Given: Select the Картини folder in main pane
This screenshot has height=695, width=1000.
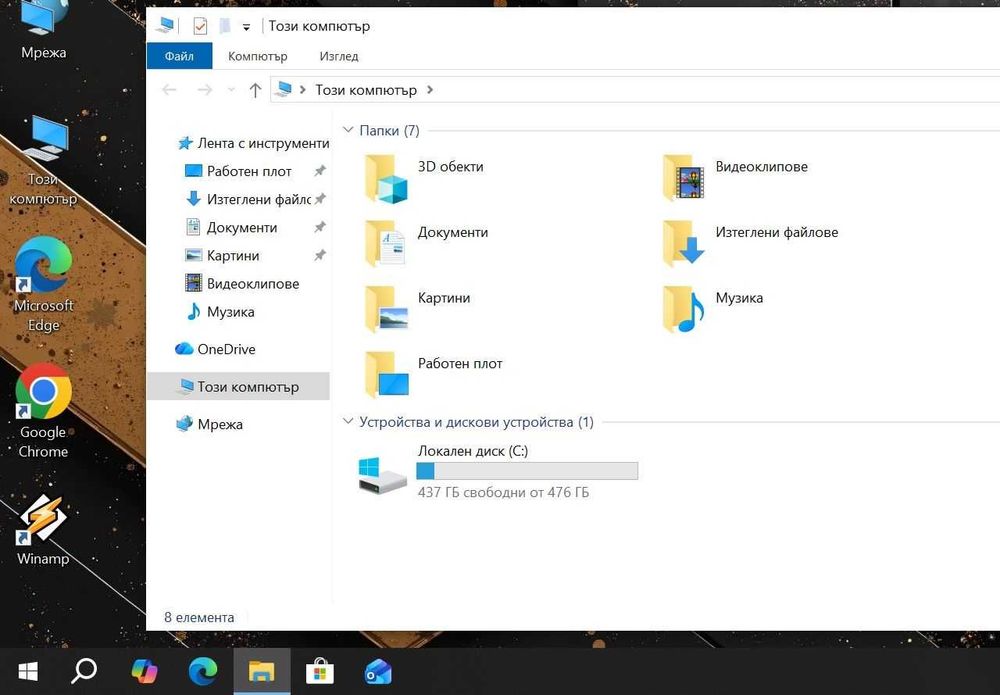Looking at the screenshot, I should tap(417, 310).
